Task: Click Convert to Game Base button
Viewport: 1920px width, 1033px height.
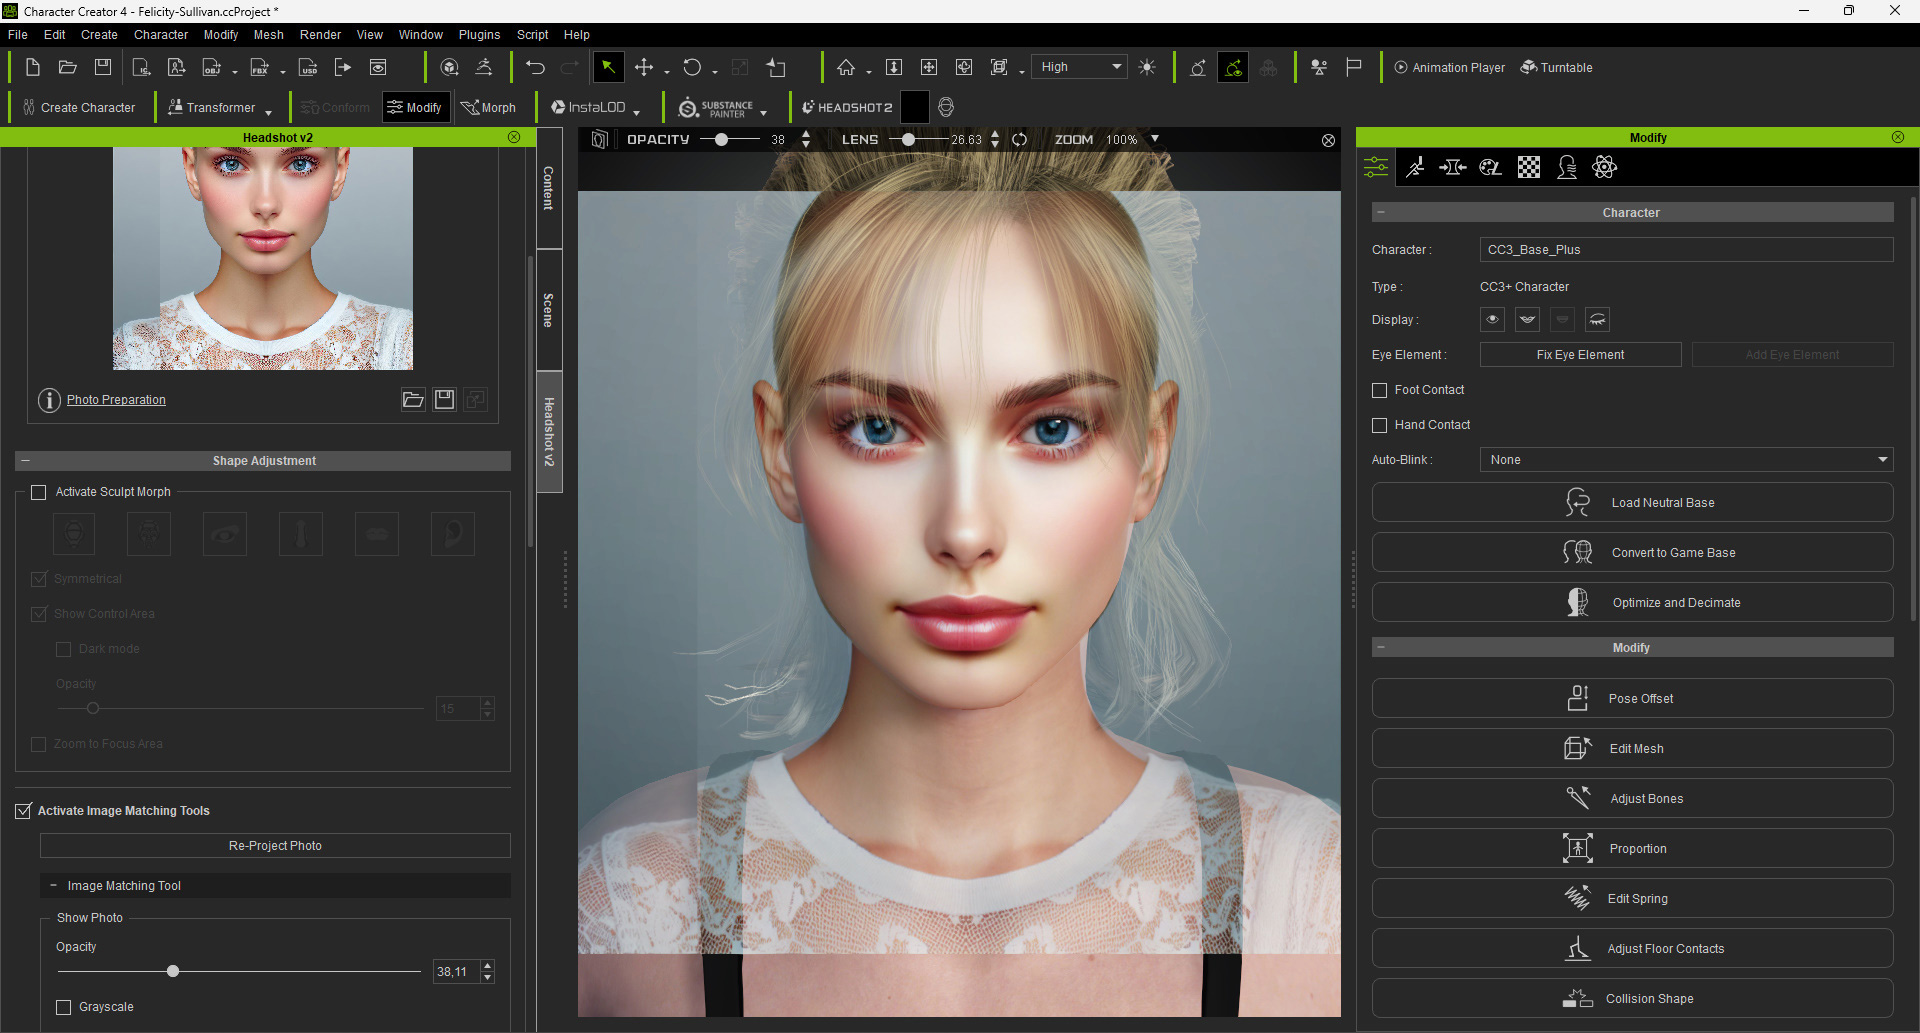Action: (x=1632, y=553)
